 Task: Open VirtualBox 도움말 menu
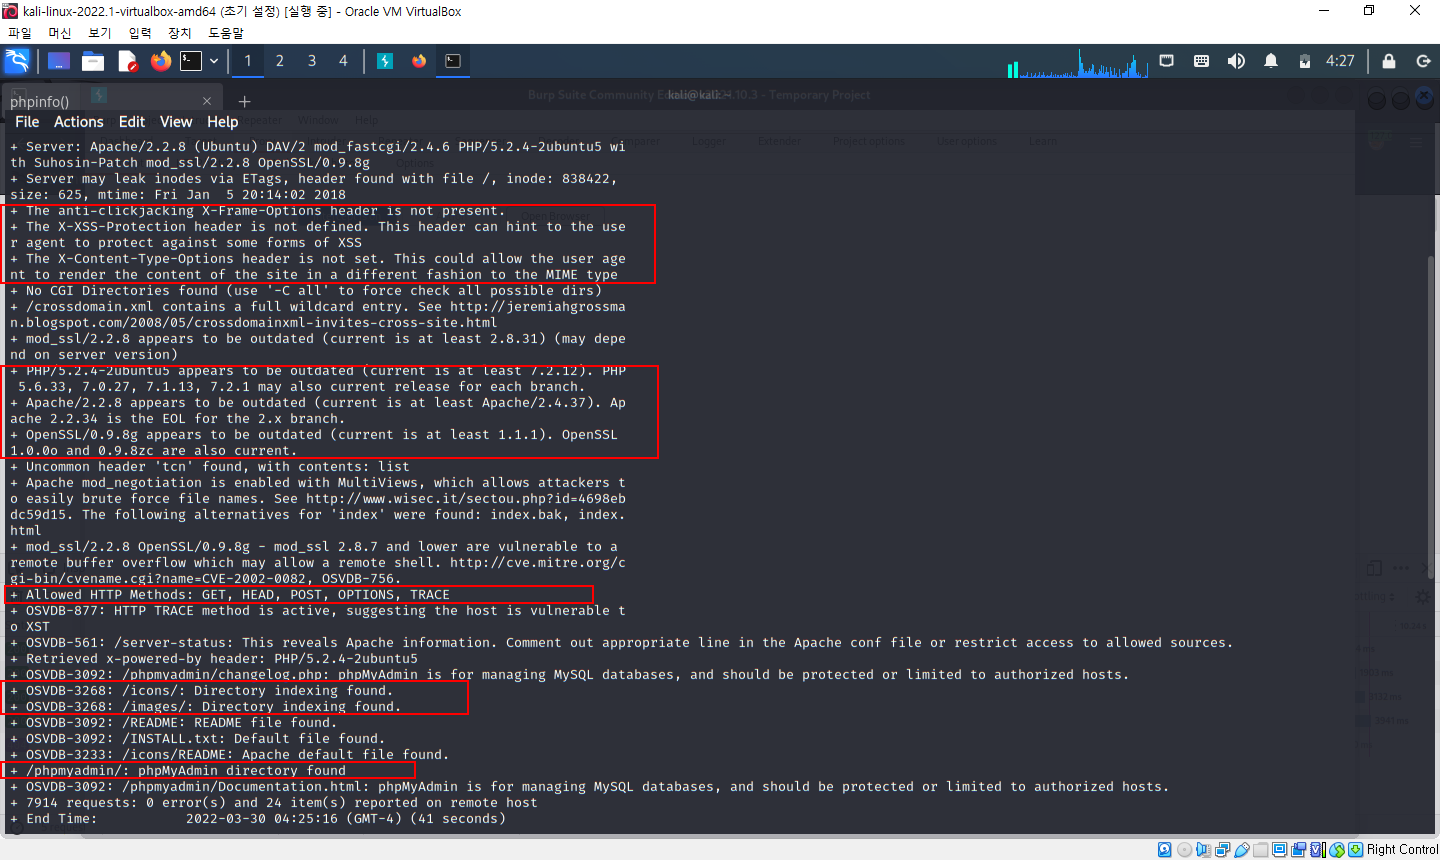226,33
